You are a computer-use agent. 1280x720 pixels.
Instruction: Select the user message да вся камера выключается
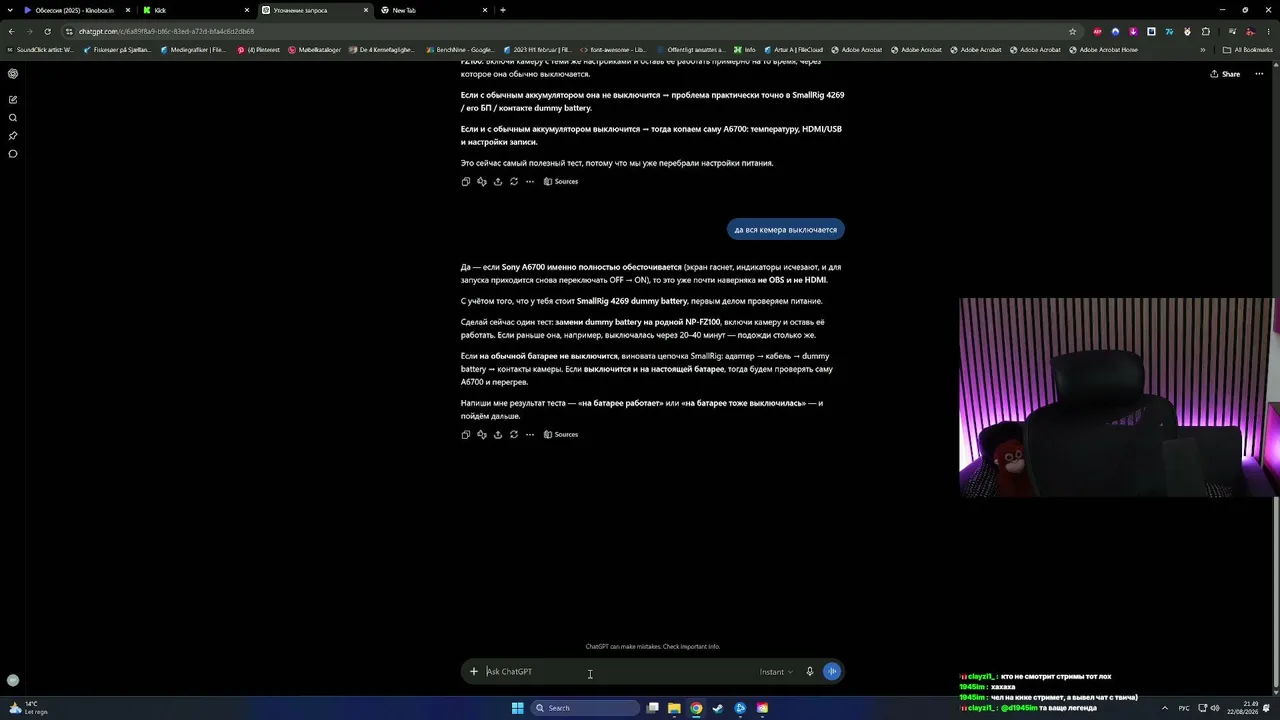(x=786, y=230)
